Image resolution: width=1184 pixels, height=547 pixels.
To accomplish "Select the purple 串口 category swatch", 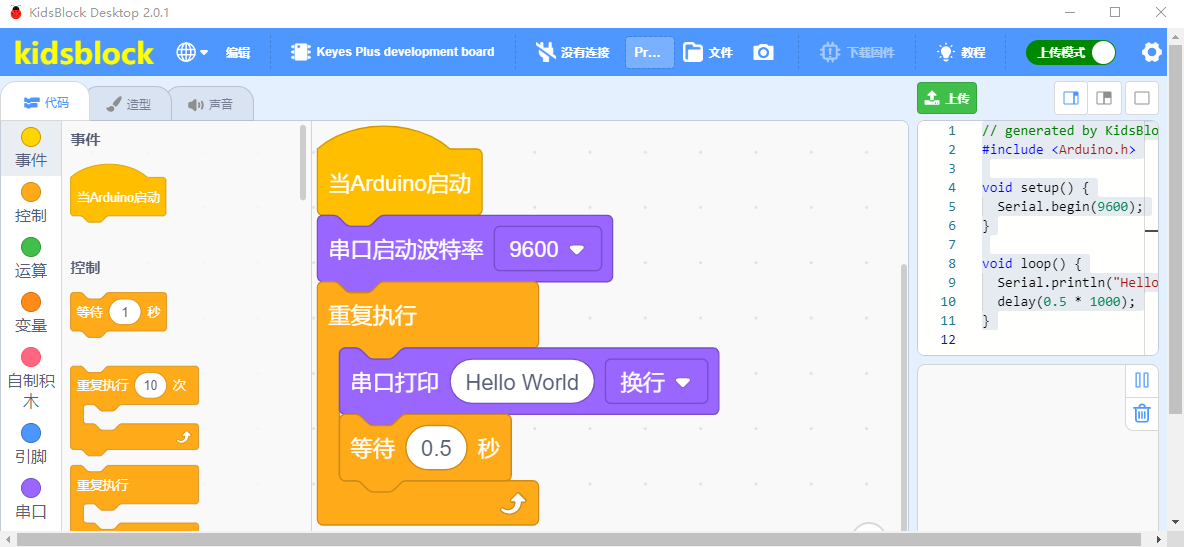I will [31, 488].
